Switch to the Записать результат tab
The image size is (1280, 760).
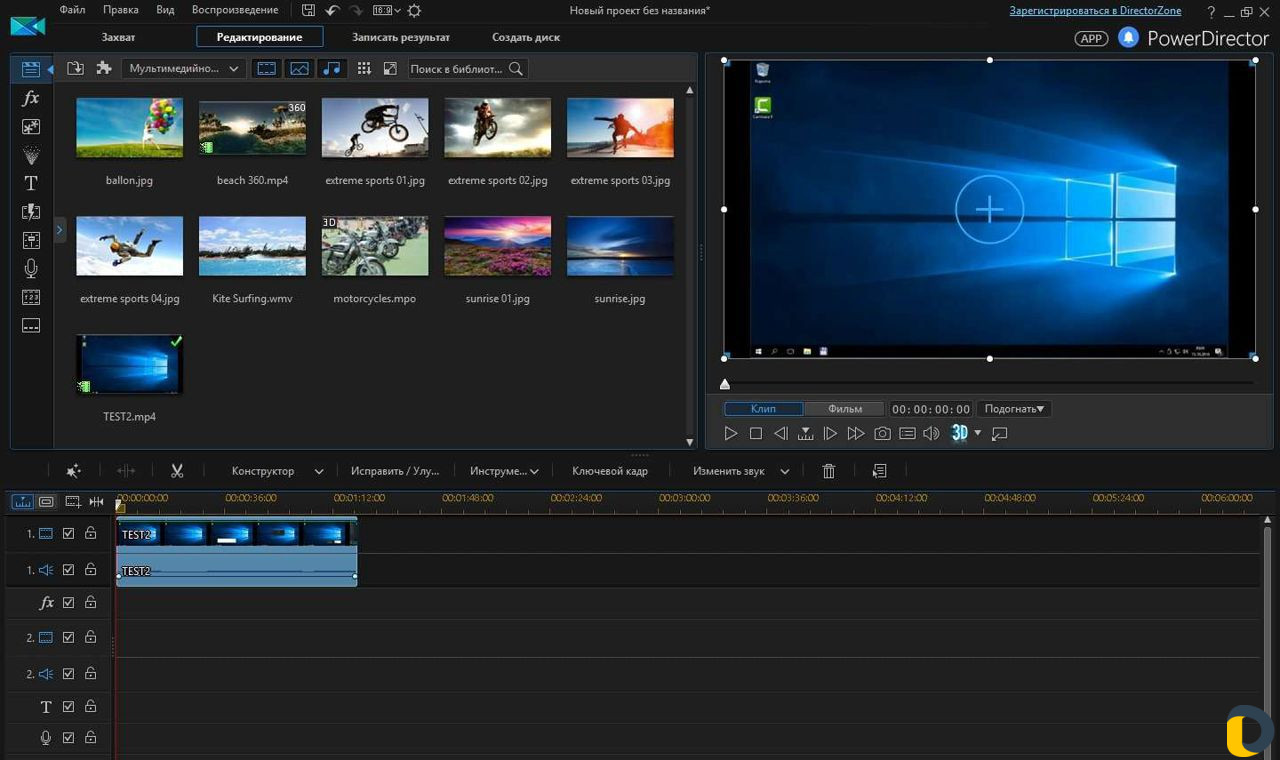(x=401, y=37)
